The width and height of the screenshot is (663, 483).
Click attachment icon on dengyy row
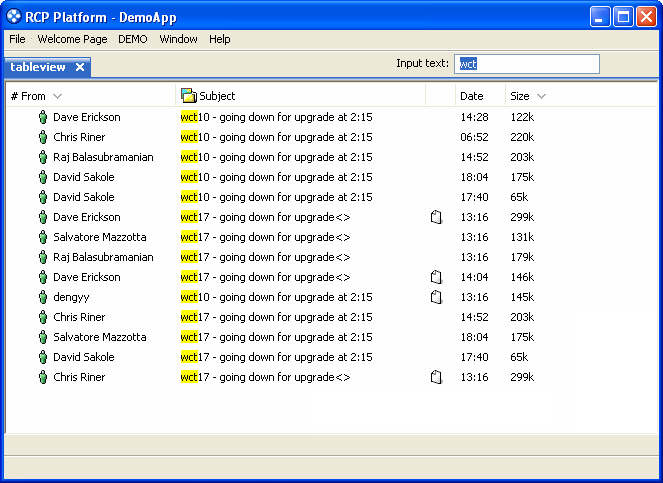pyautogui.click(x=436, y=297)
